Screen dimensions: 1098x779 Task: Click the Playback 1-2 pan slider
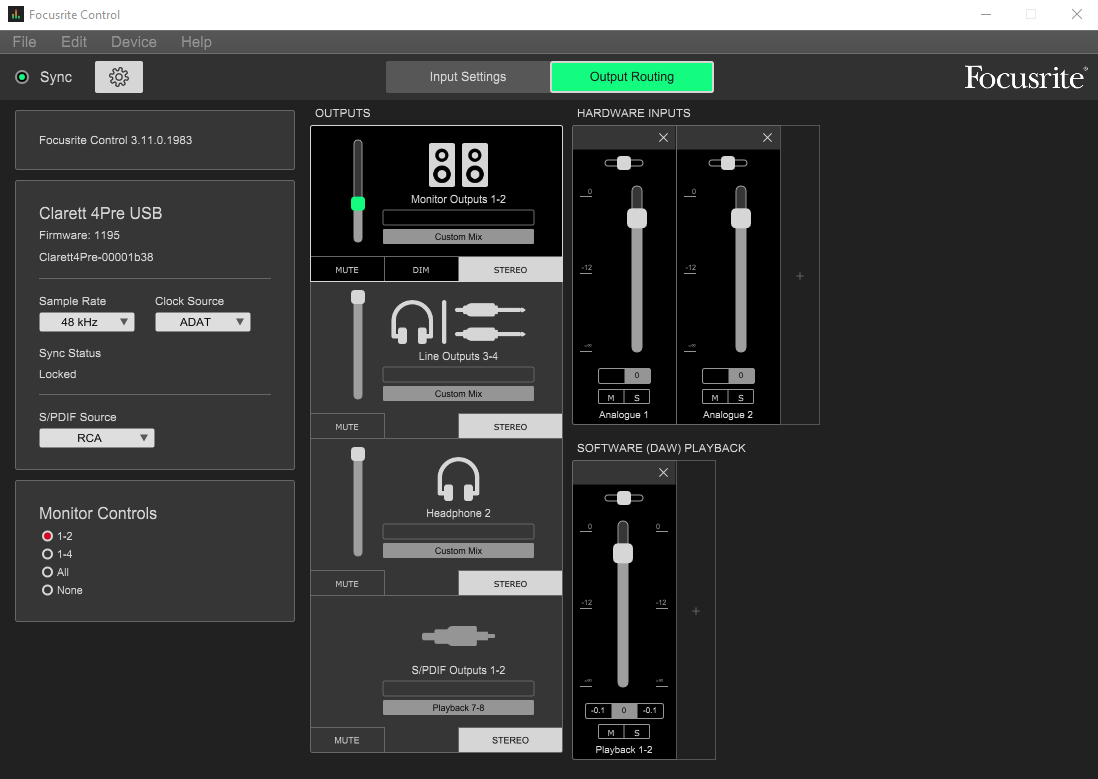click(624, 498)
